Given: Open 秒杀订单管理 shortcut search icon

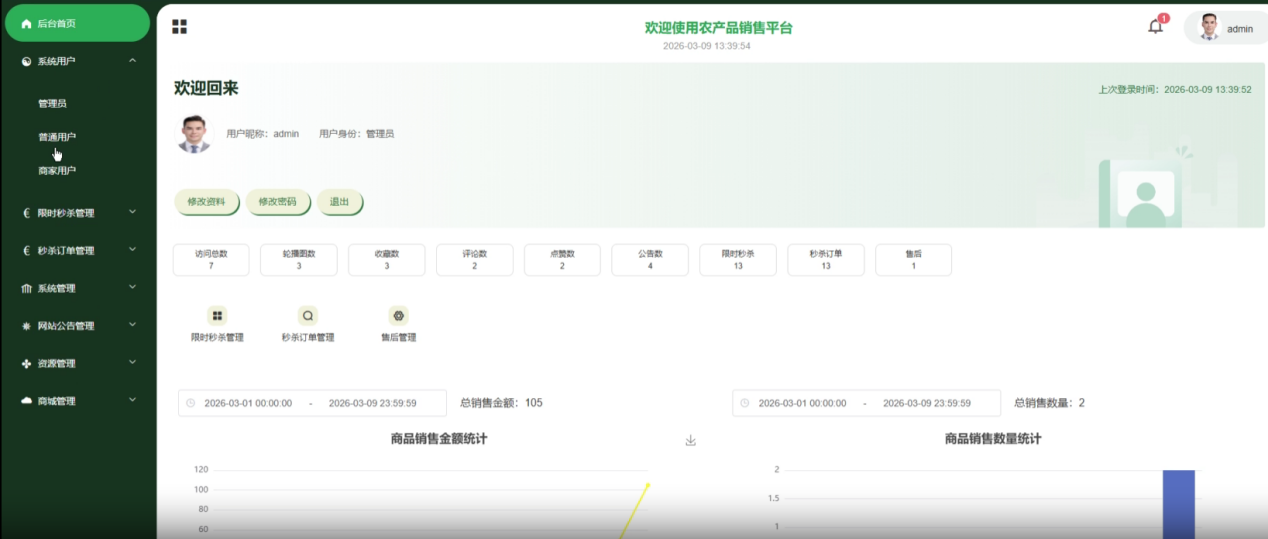Looking at the screenshot, I should [308, 316].
